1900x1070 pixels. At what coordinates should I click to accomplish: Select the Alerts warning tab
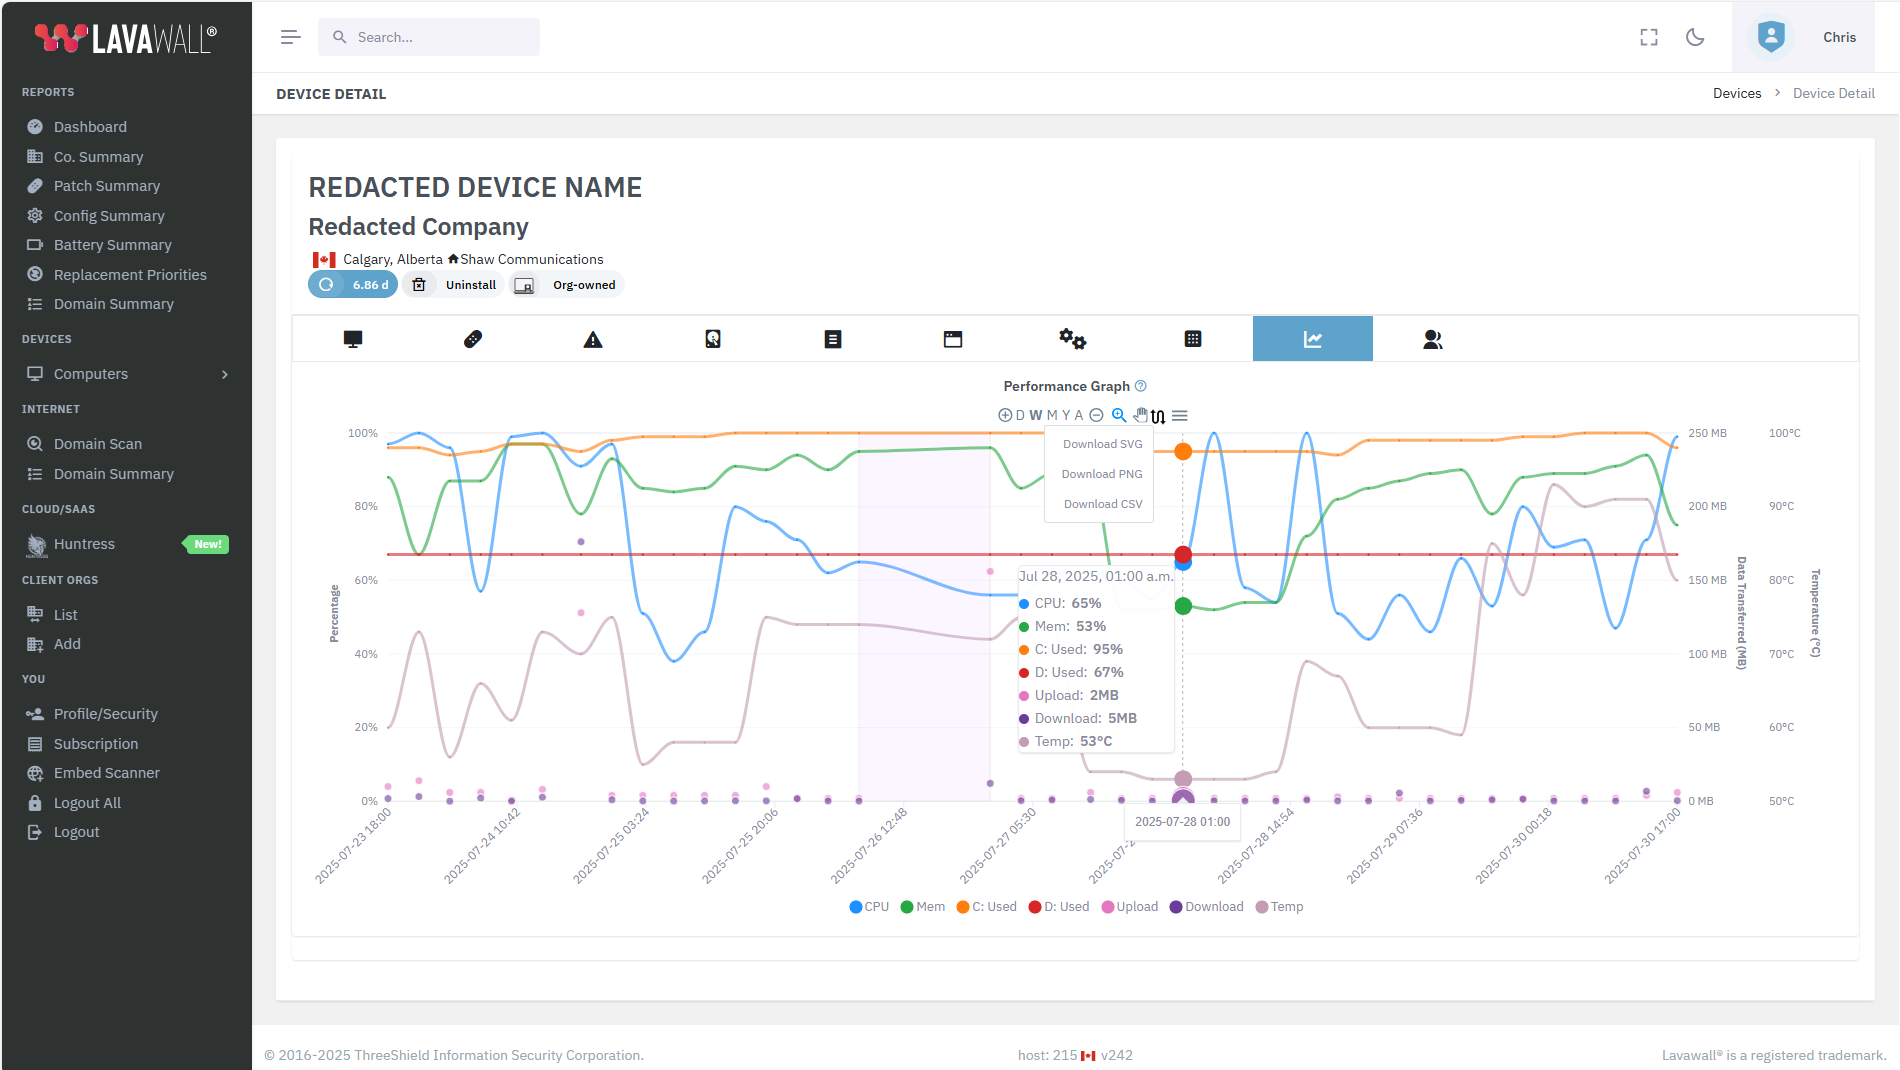(x=593, y=338)
